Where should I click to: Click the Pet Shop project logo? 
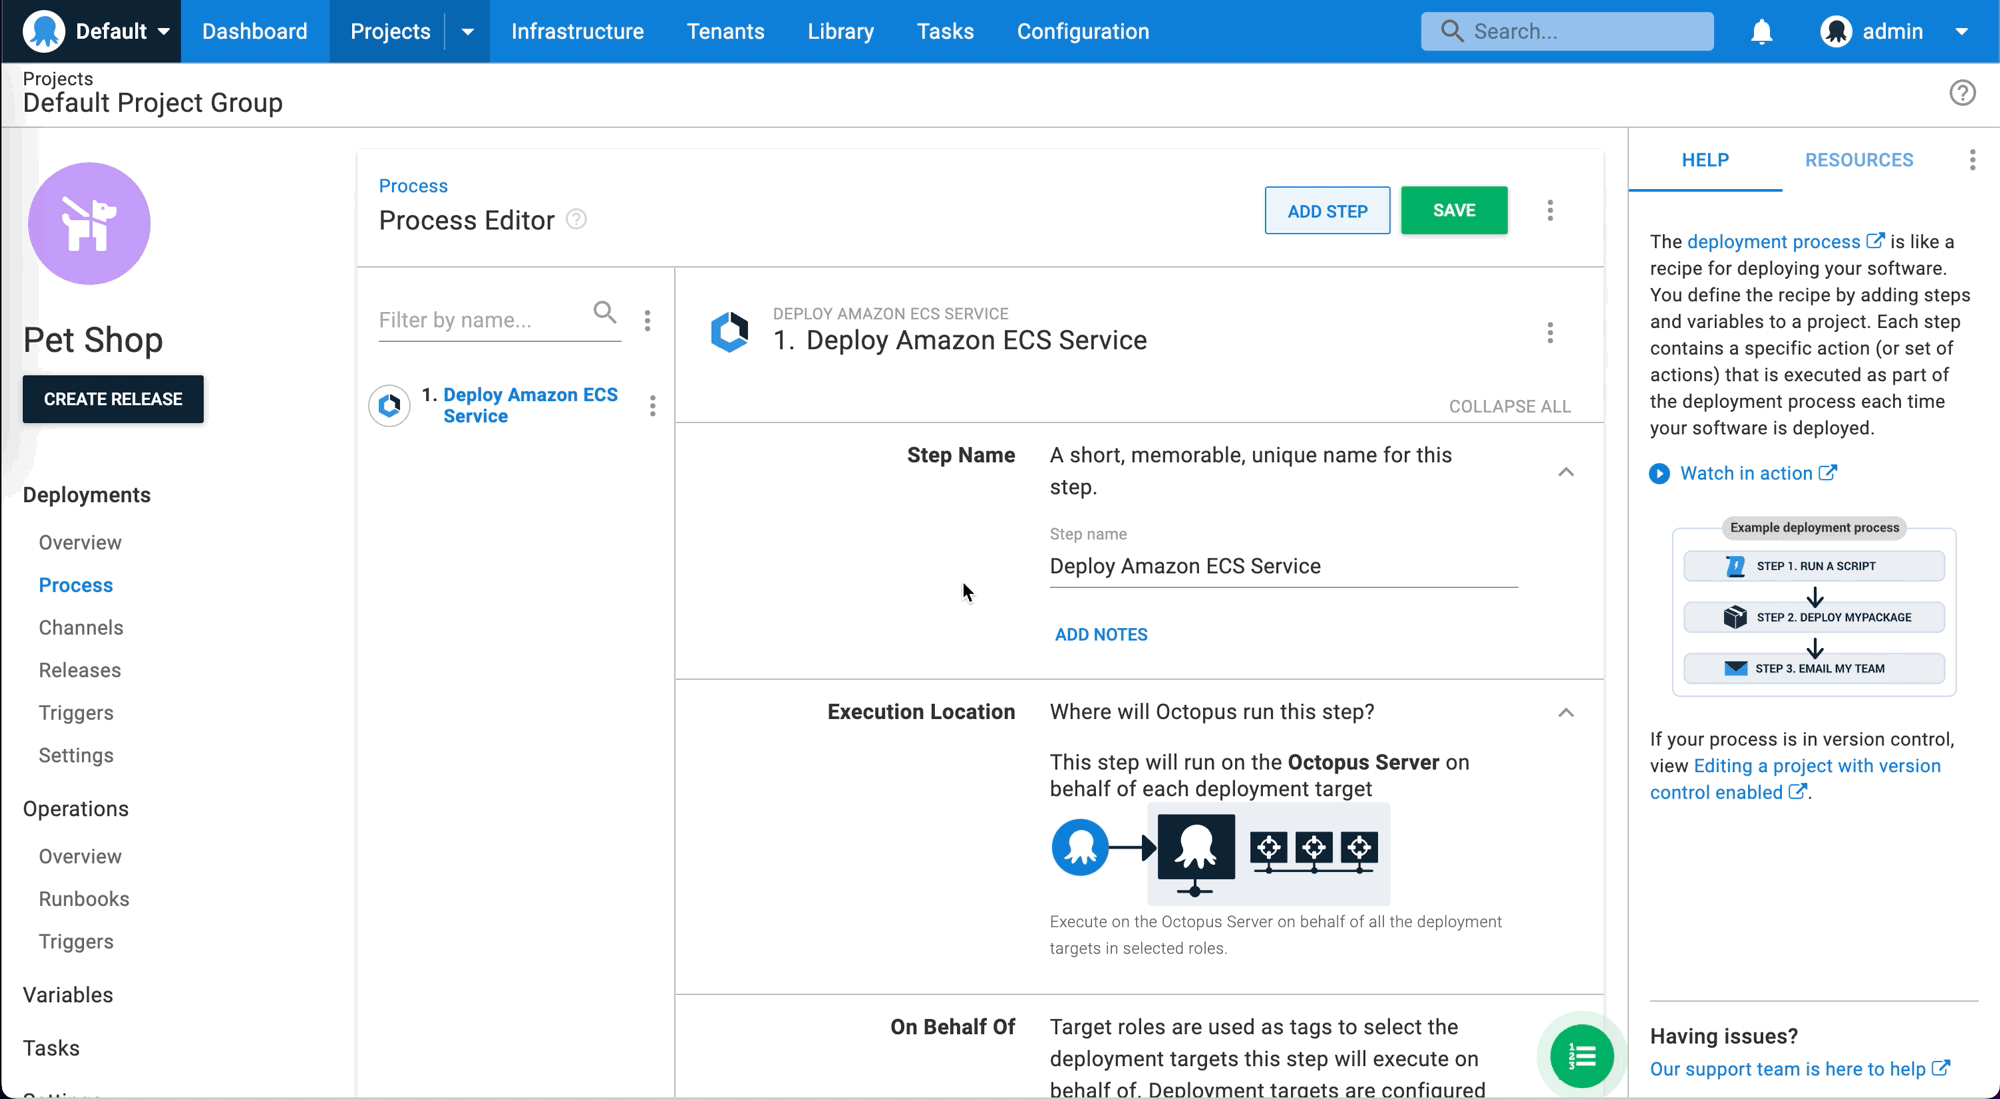point(89,223)
